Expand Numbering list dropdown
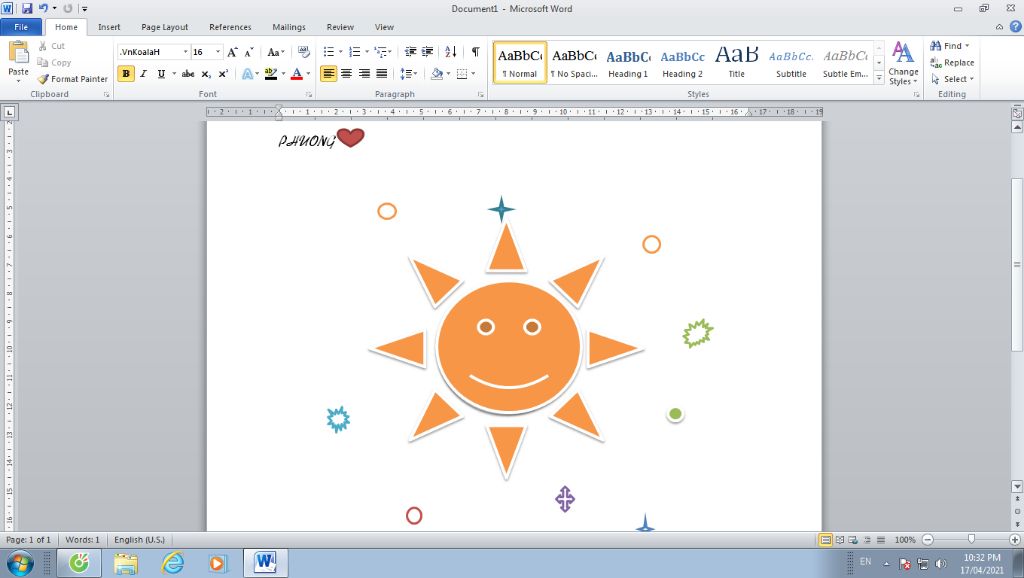Viewport: 1024px width, 578px height. click(366, 52)
